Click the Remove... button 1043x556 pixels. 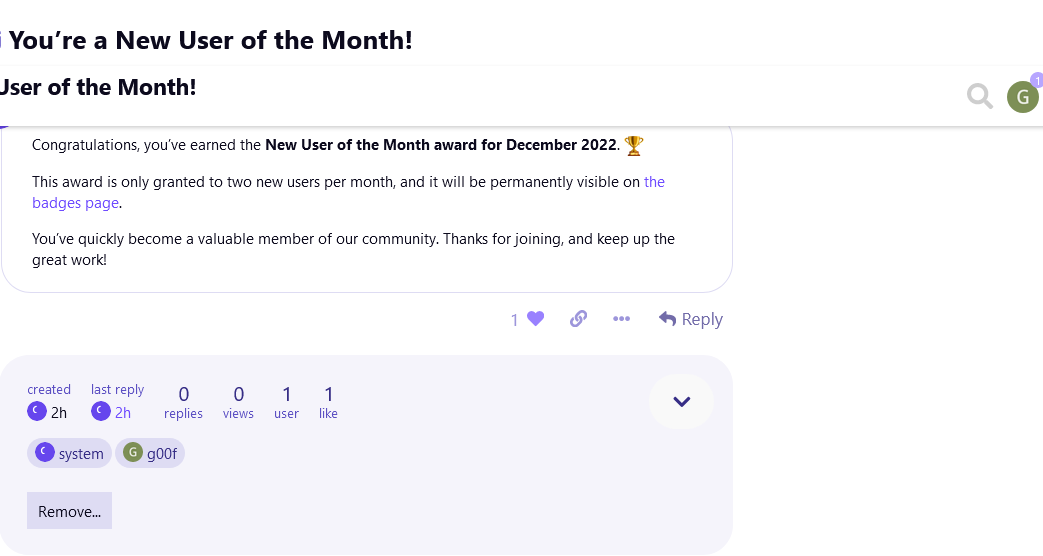pyautogui.click(x=69, y=511)
